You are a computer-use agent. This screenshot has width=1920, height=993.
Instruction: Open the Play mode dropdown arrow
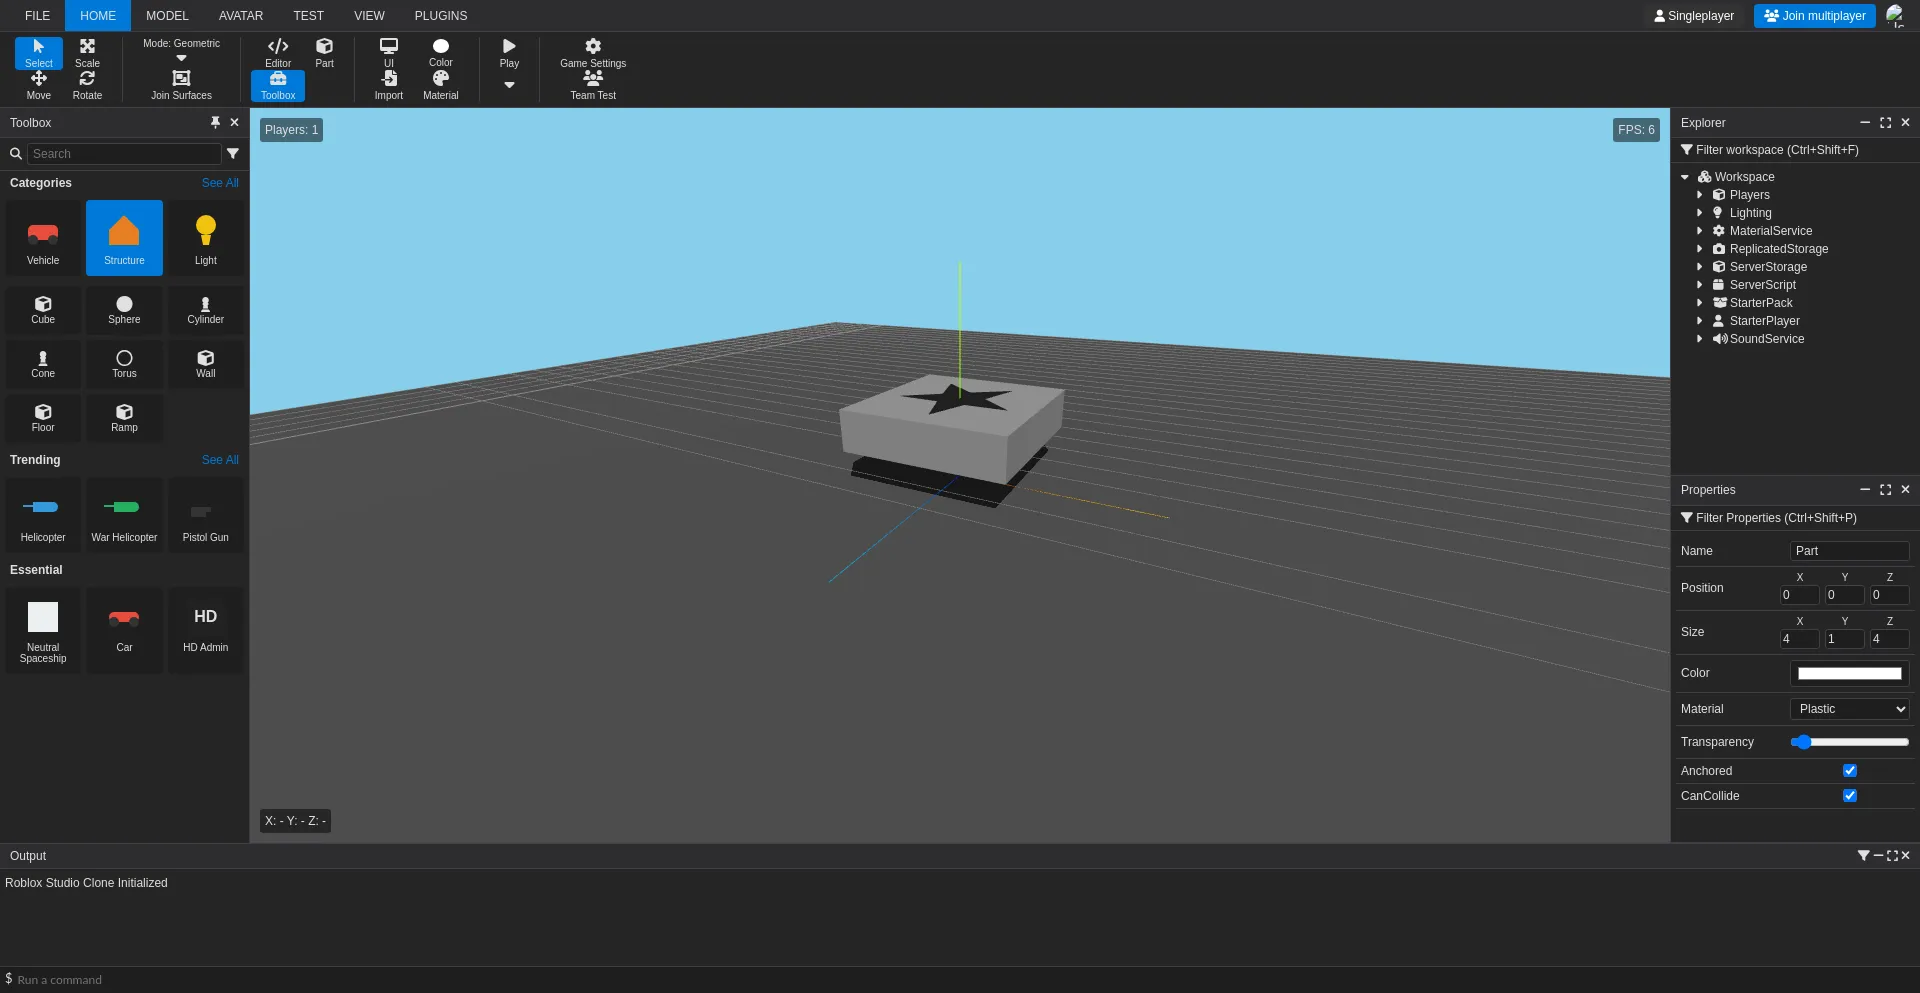click(509, 85)
